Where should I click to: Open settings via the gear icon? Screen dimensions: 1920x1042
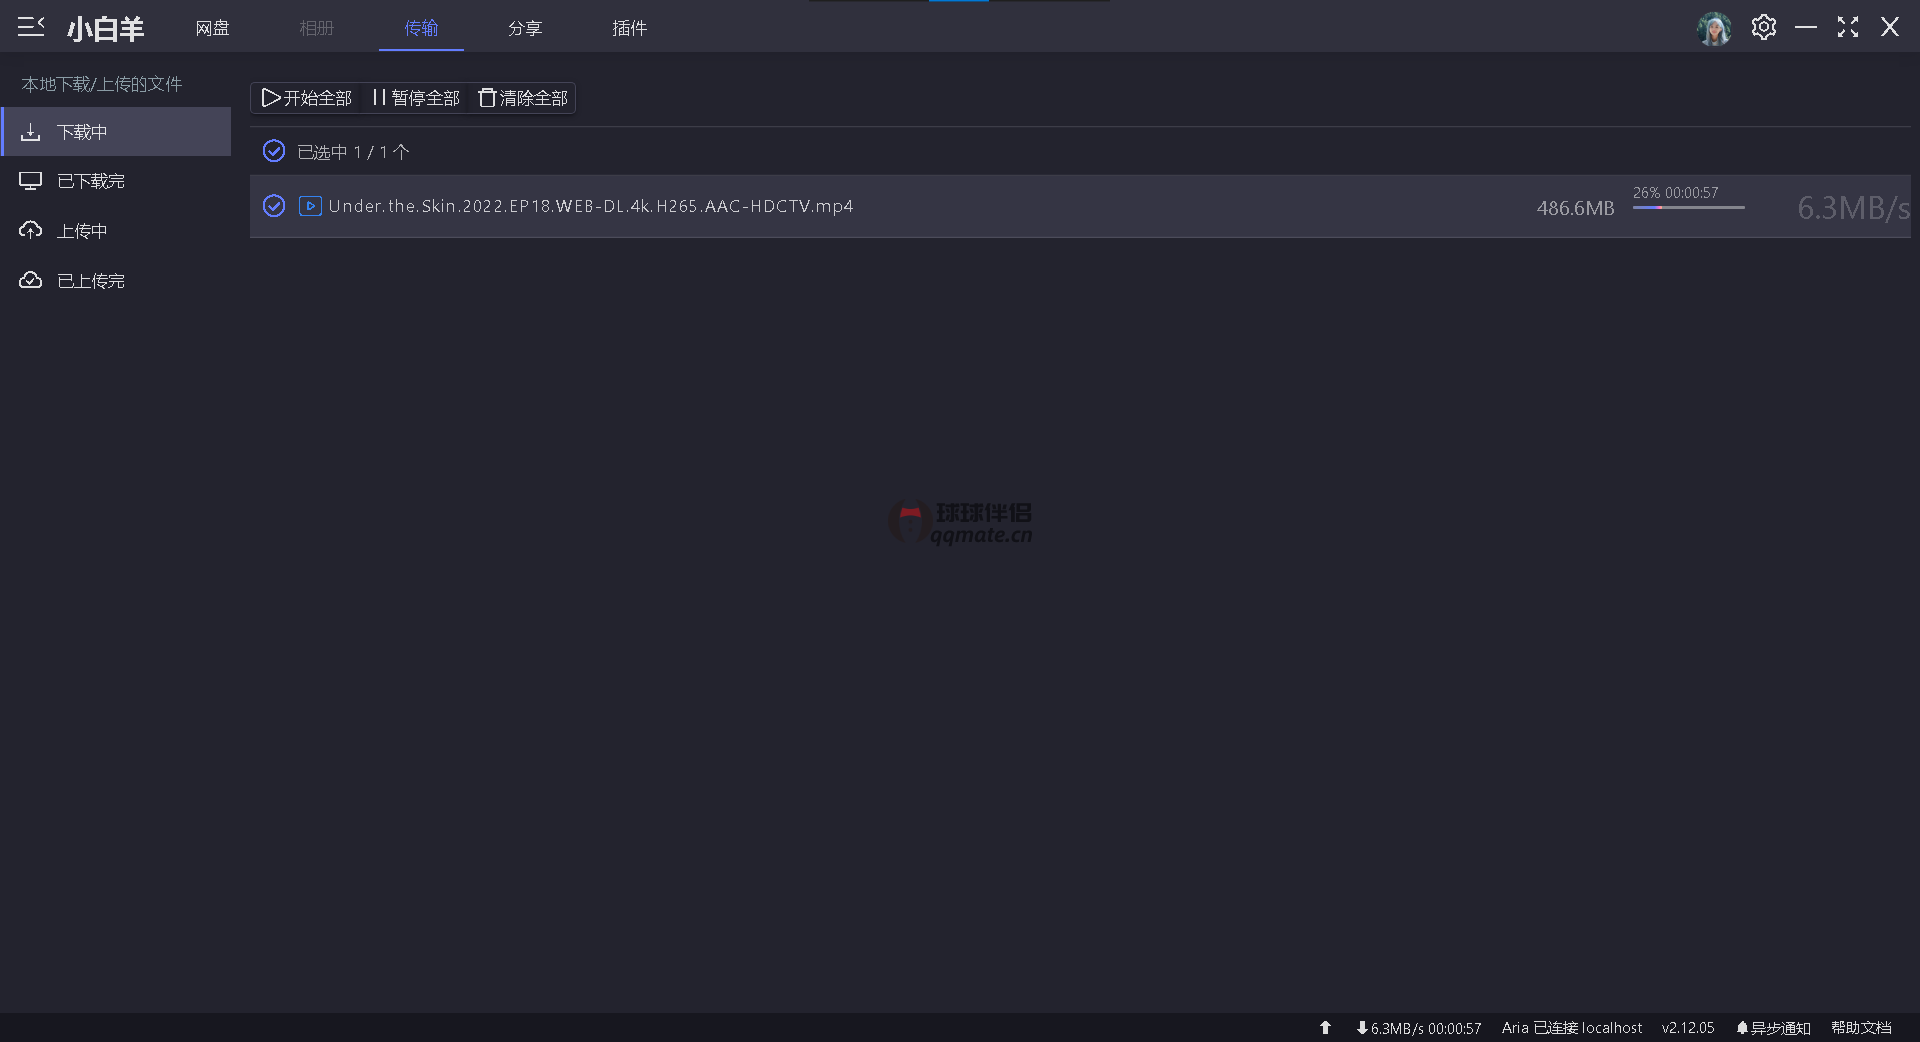tap(1763, 28)
